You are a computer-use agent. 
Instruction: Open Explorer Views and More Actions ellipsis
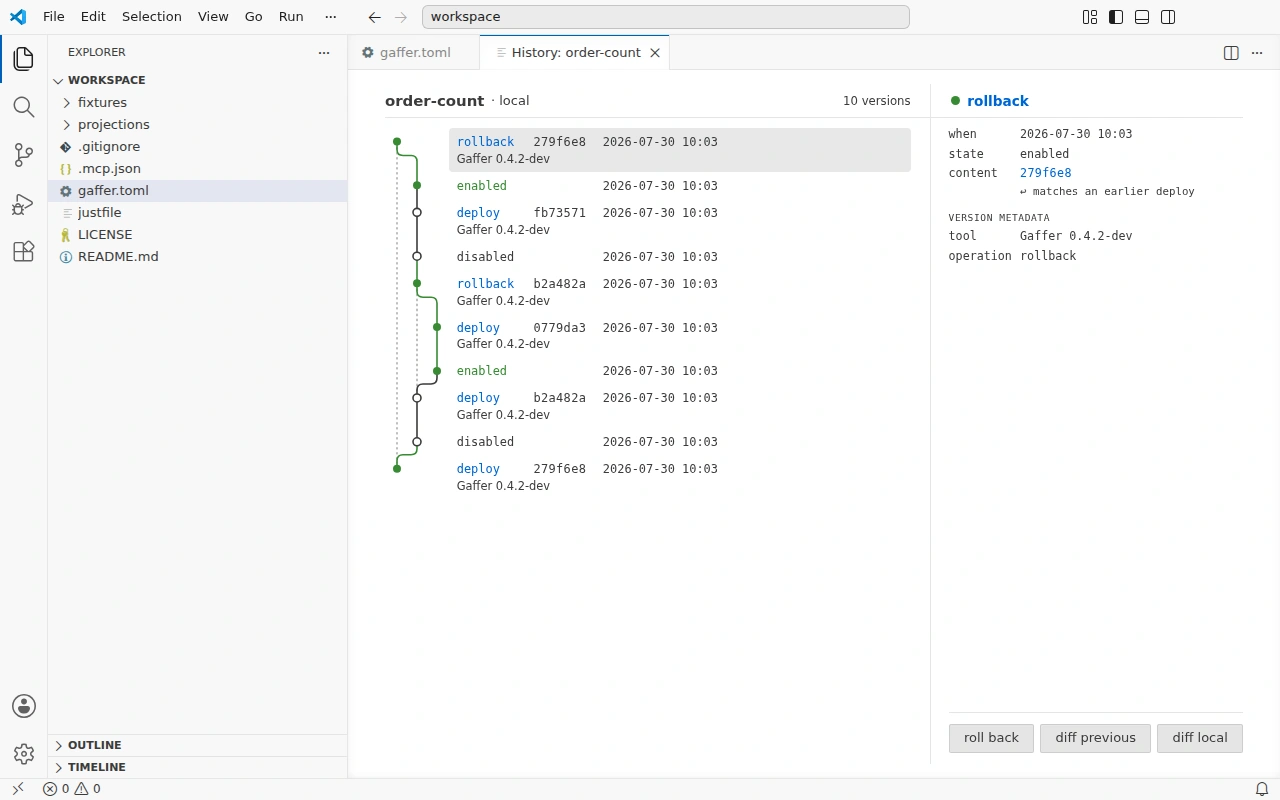[323, 53]
